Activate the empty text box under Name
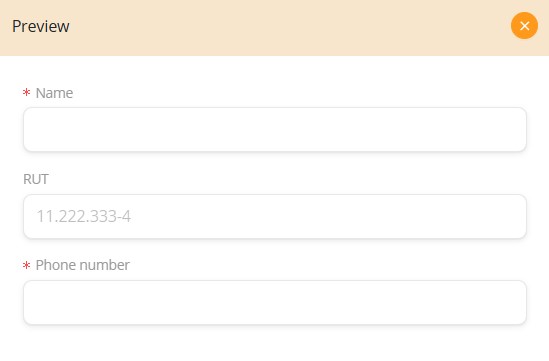549x361 pixels. pos(275,130)
